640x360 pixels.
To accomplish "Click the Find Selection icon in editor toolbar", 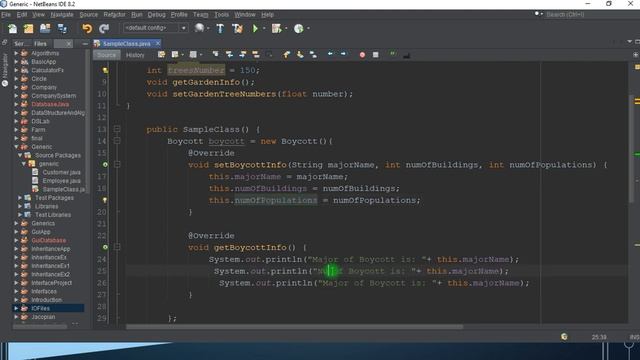I will [215, 55].
